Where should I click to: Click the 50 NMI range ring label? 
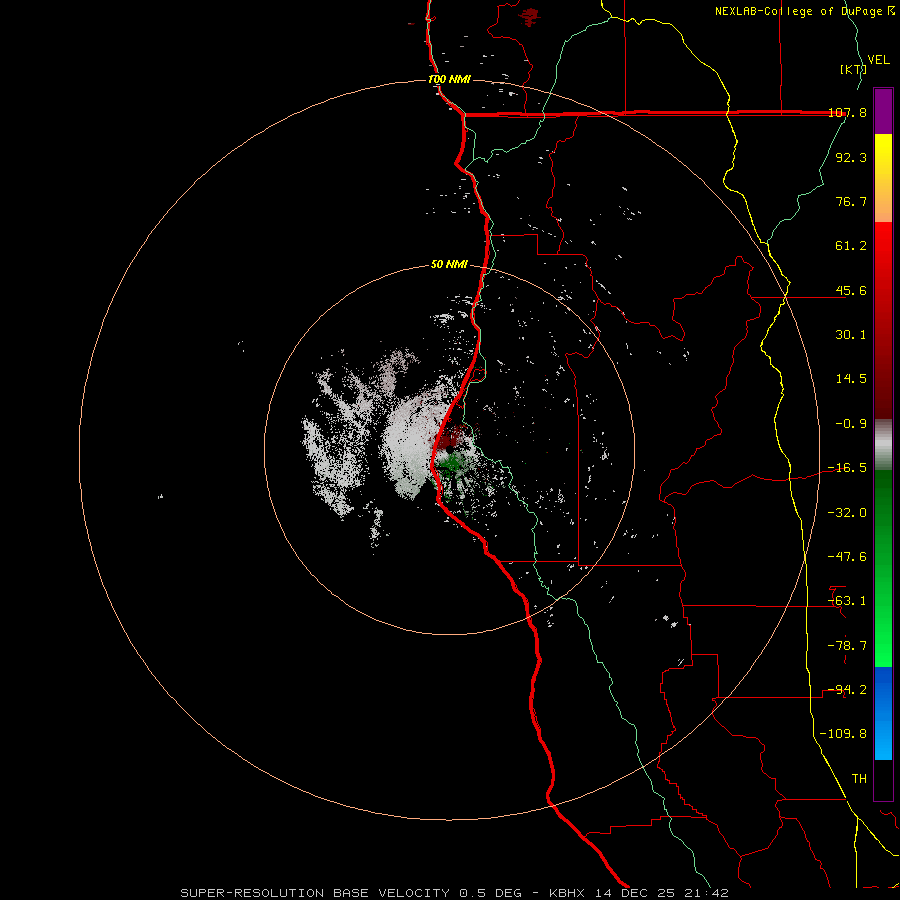point(449,265)
